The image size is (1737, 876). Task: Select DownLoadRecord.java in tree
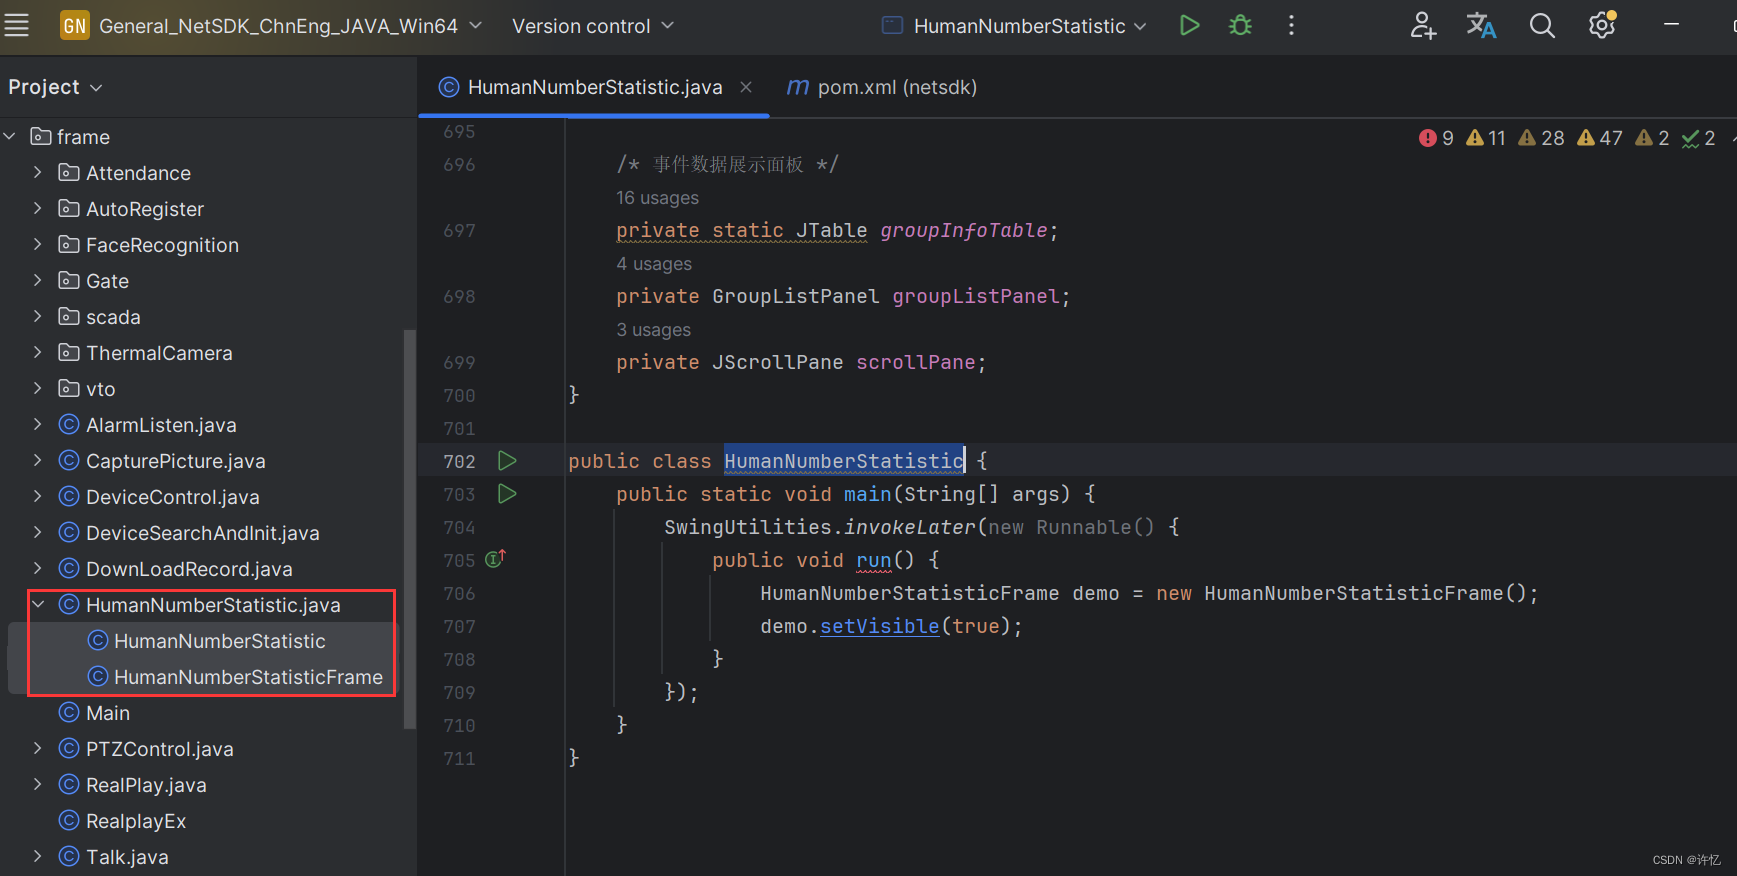click(189, 569)
